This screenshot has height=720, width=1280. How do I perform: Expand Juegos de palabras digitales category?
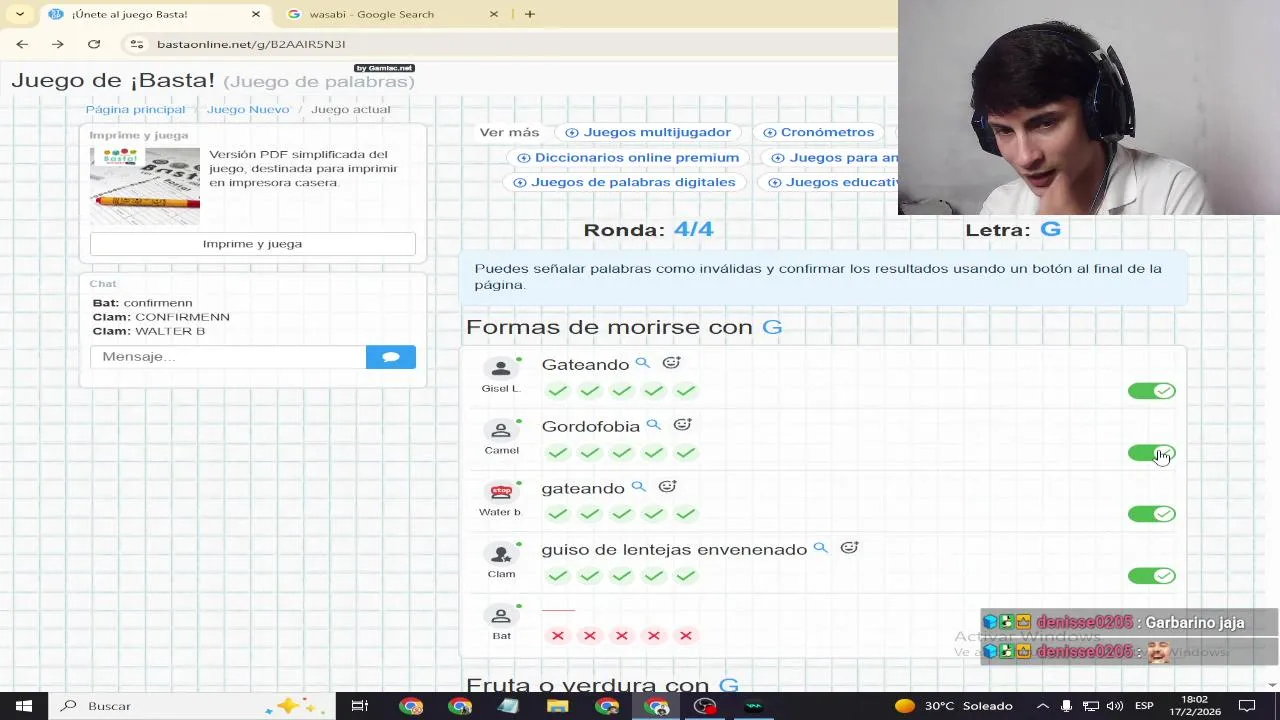(x=624, y=182)
